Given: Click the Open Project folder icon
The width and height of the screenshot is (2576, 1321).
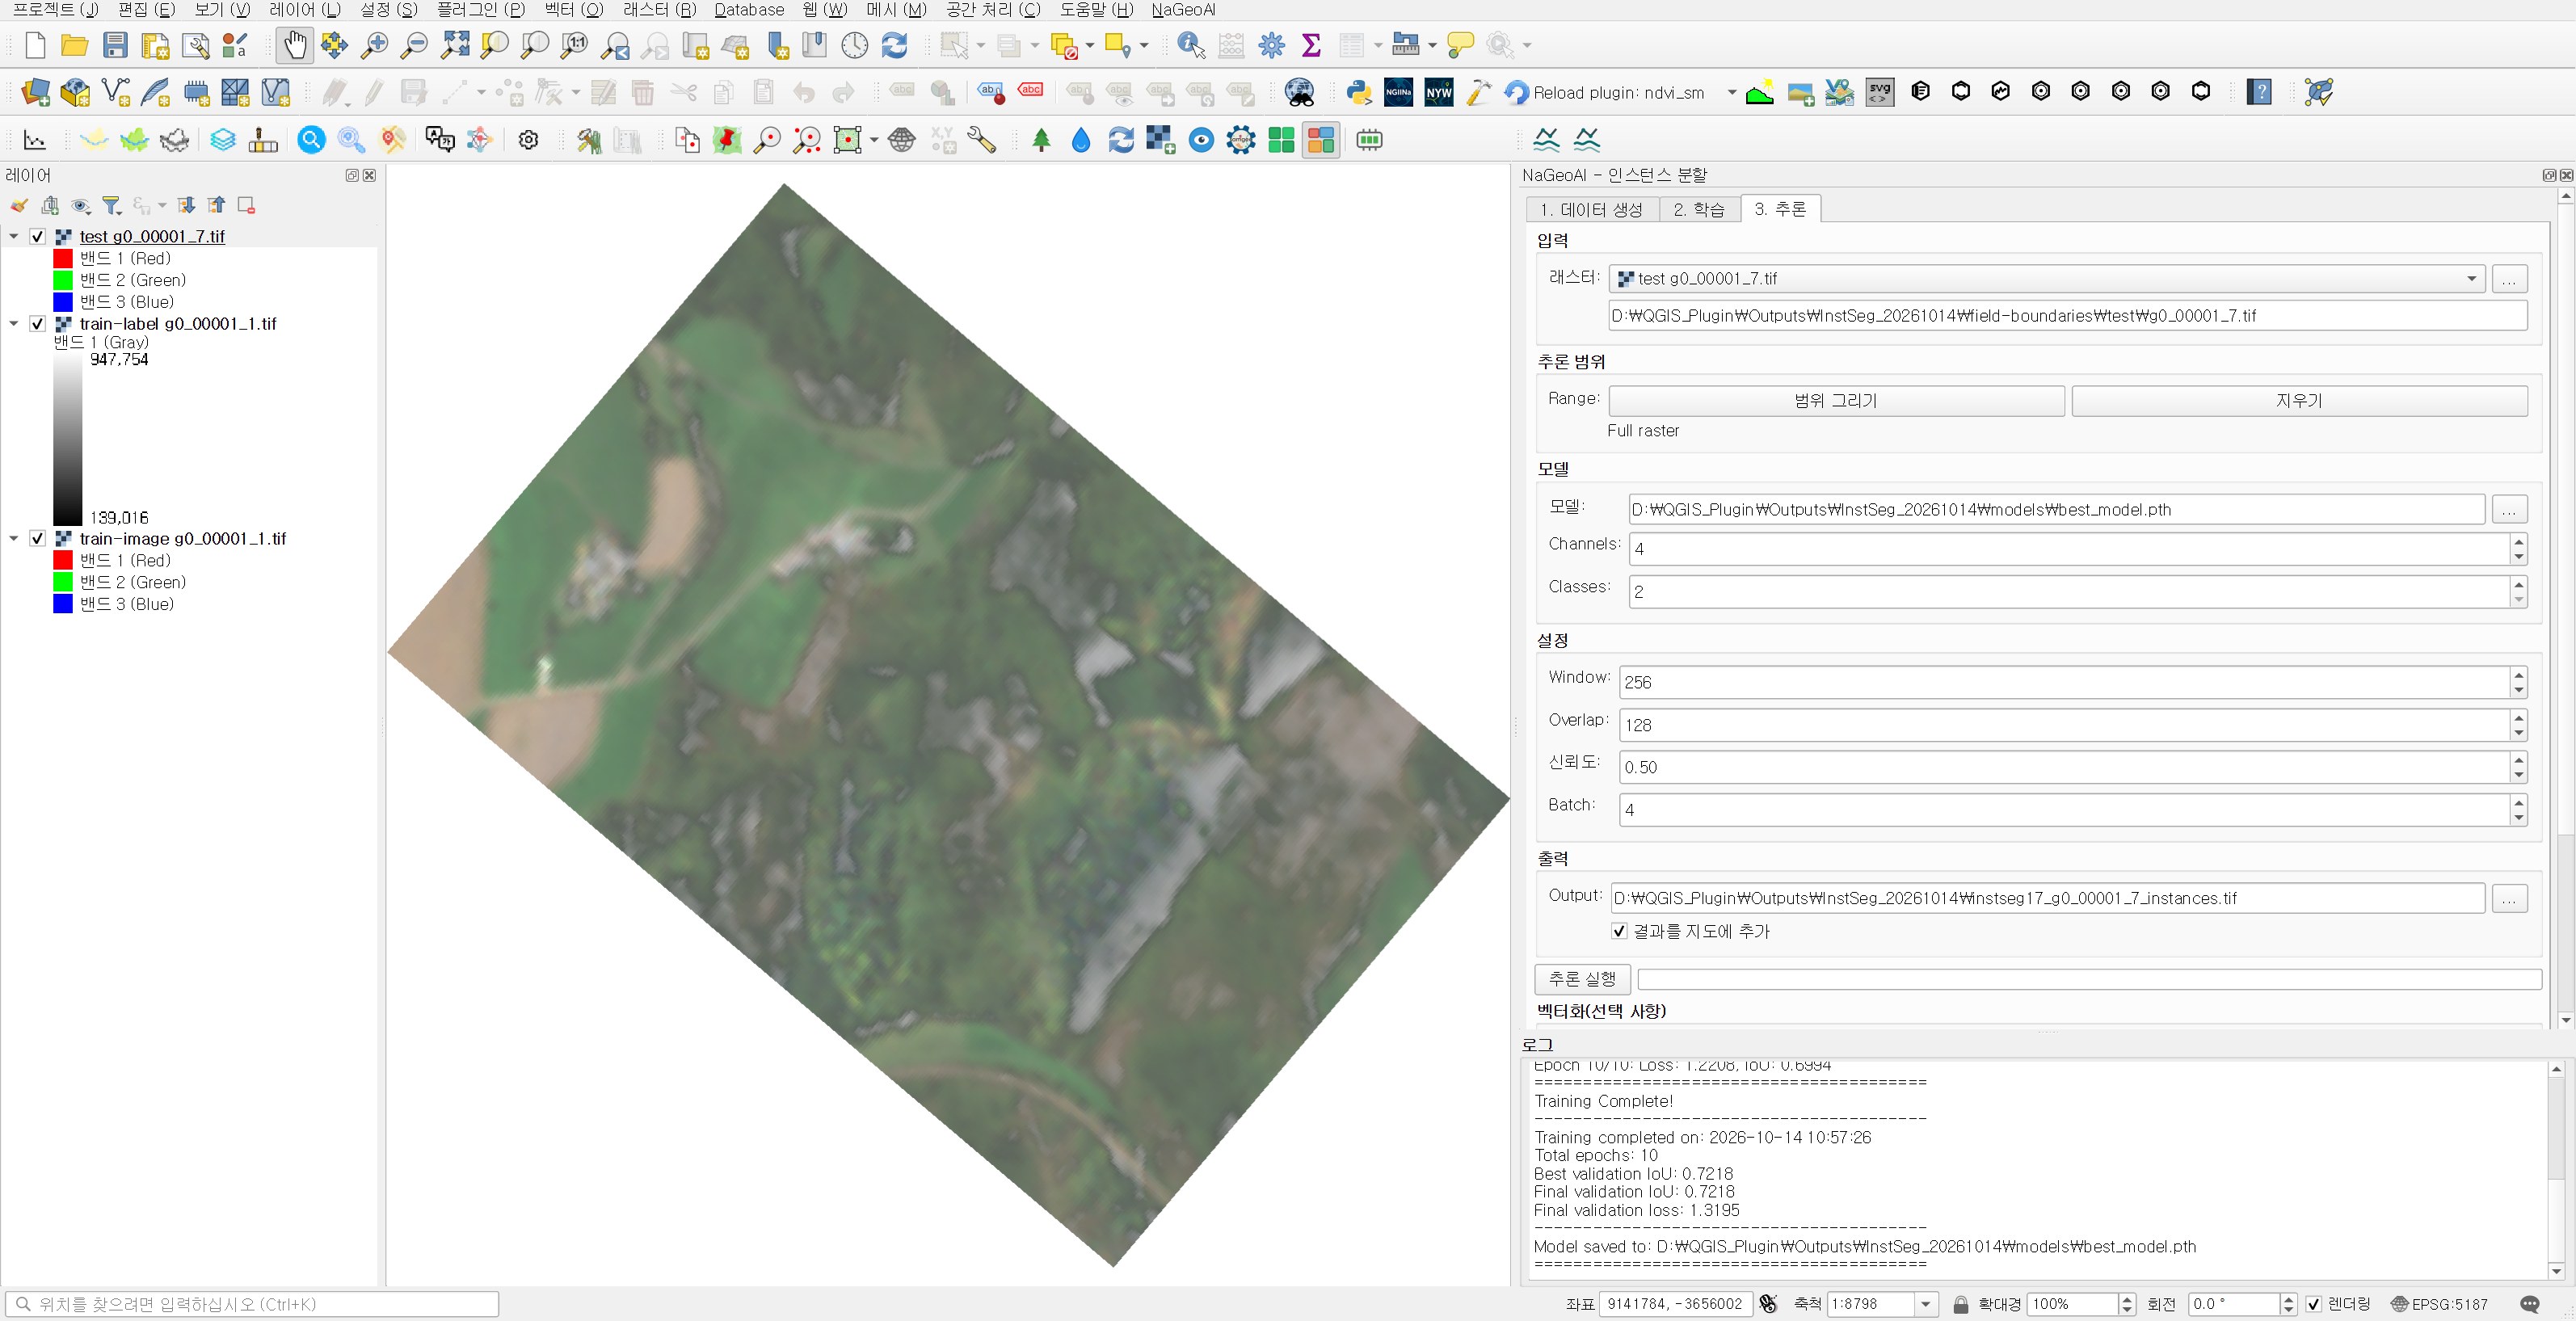Looking at the screenshot, I should 74,45.
